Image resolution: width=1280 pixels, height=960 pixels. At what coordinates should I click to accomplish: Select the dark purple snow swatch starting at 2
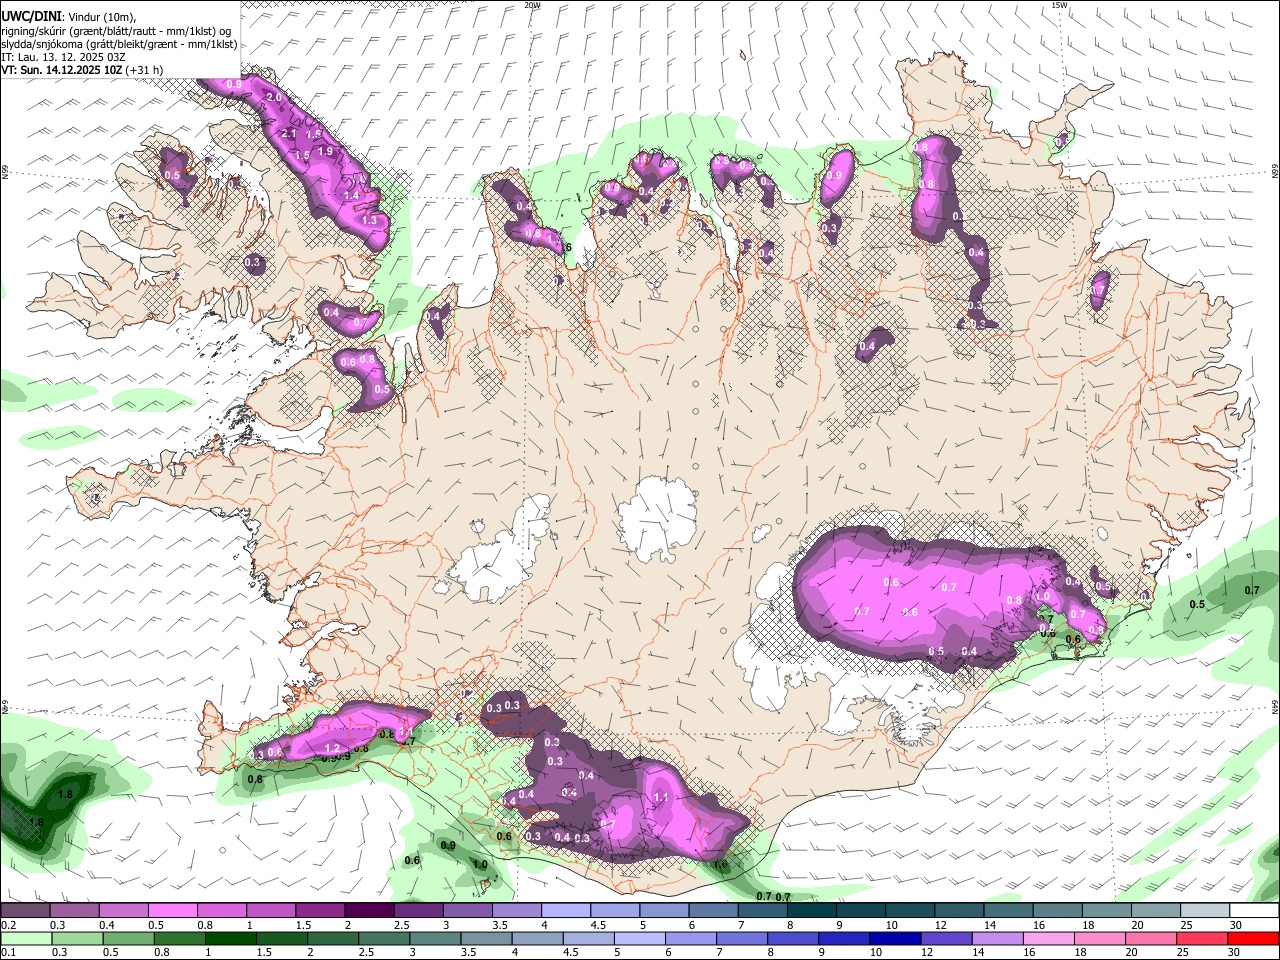(x=369, y=911)
